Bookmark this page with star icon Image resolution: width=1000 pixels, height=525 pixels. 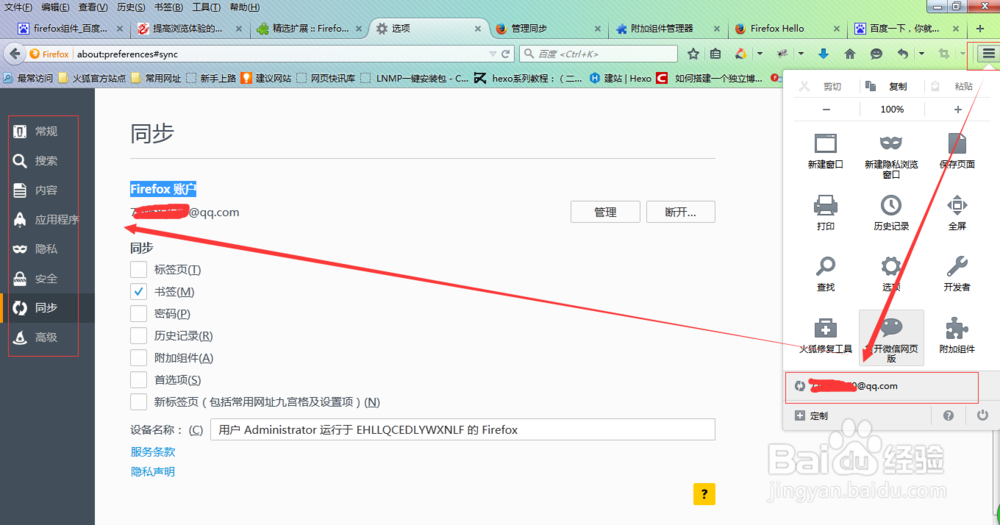point(693,54)
